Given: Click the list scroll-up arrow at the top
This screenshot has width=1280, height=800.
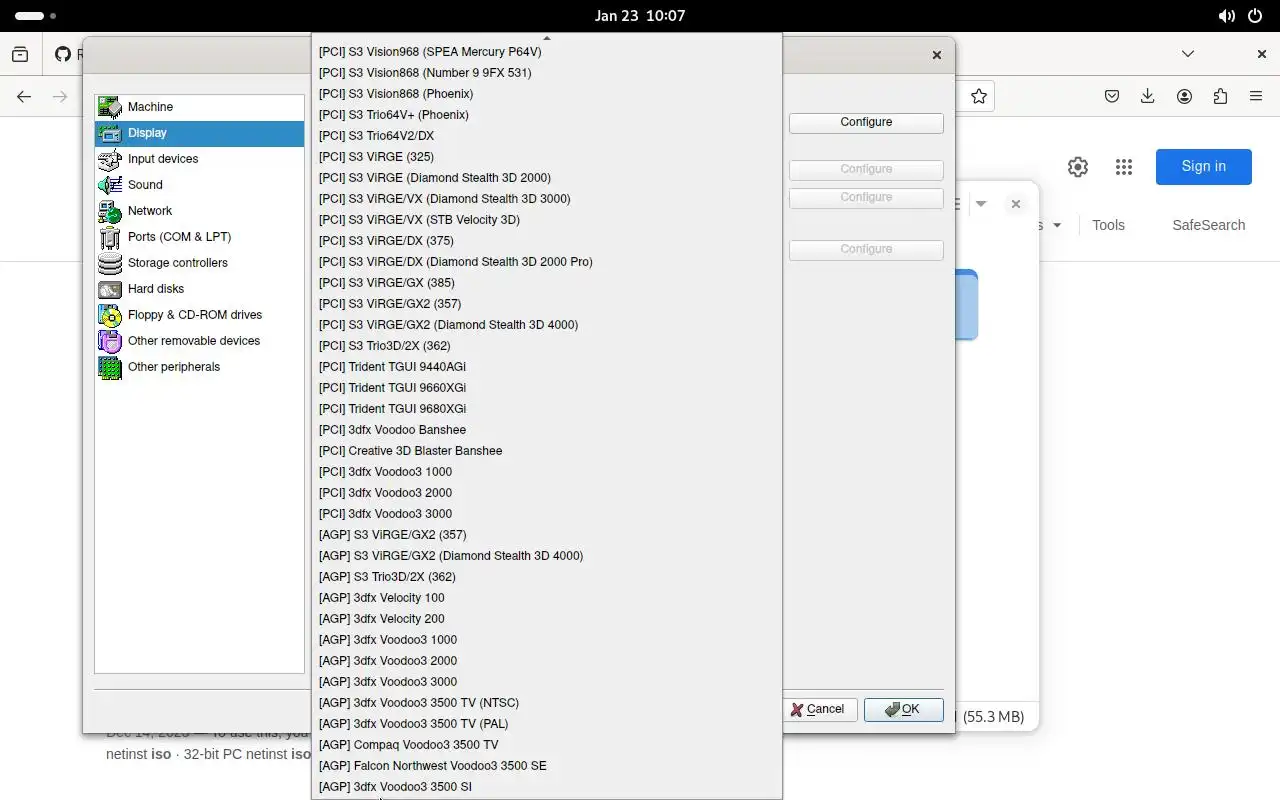Looking at the screenshot, I should click(x=547, y=38).
